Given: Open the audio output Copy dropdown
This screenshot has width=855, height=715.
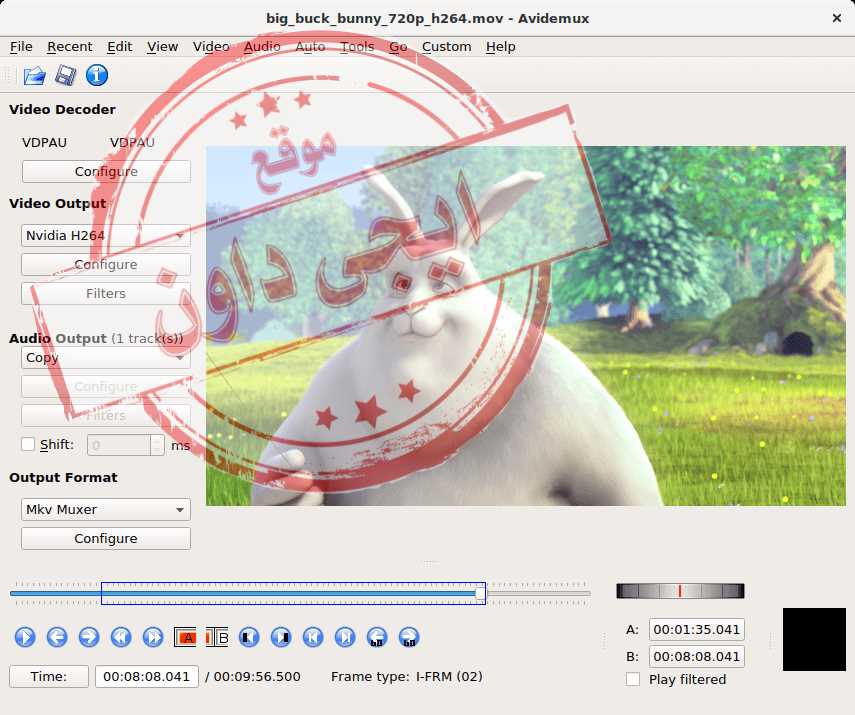Looking at the screenshot, I should point(106,358).
